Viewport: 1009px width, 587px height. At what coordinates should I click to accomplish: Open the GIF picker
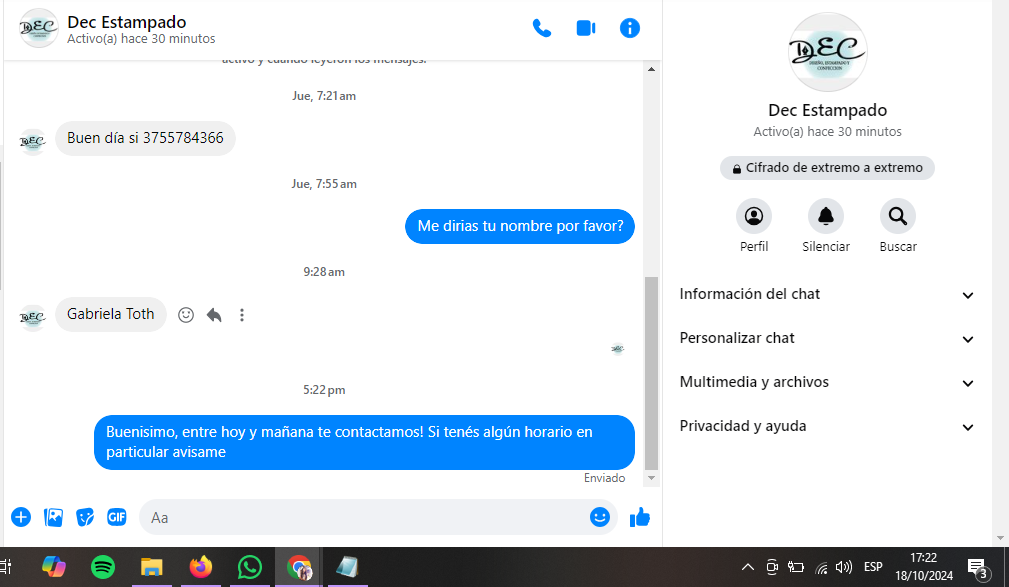coord(116,517)
